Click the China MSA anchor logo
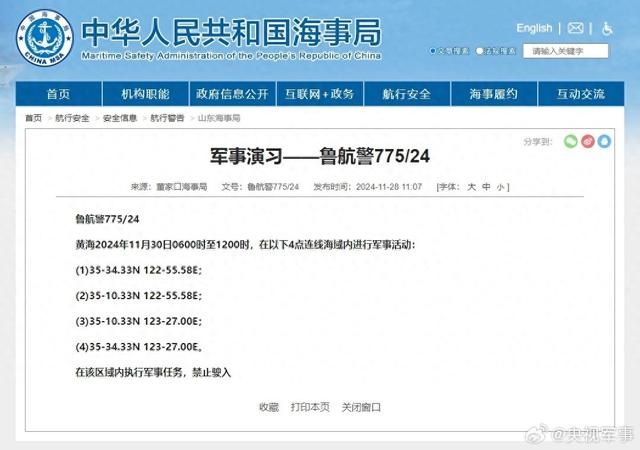This screenshot has width=640, height=450. (44, 38)
